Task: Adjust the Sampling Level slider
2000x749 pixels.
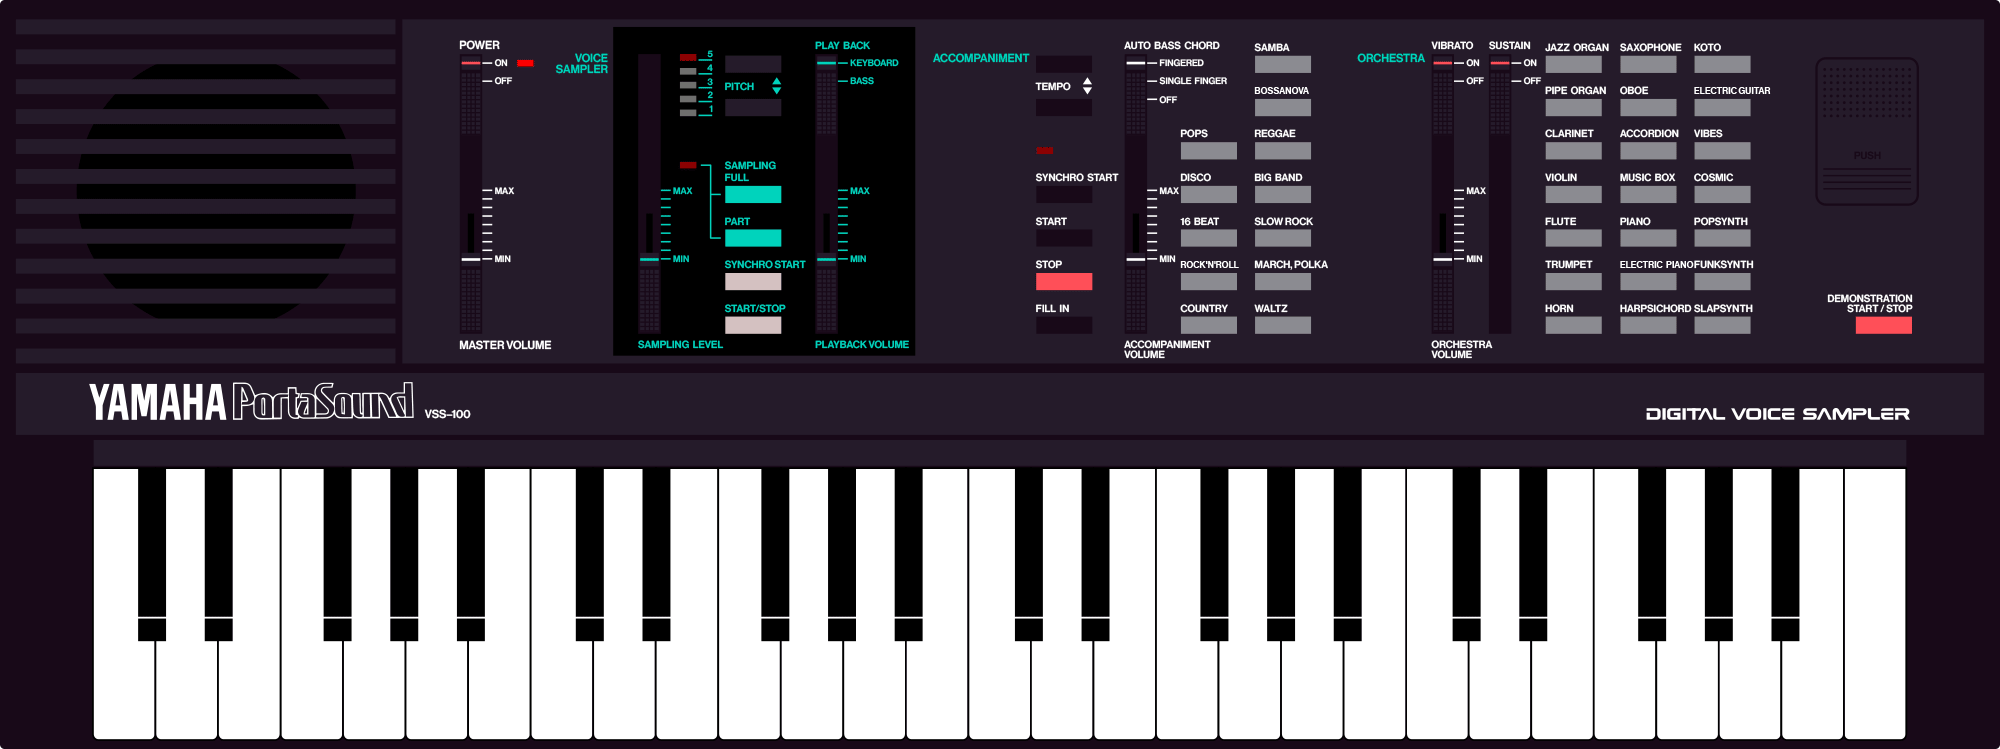Action: [x=650, y=259]
